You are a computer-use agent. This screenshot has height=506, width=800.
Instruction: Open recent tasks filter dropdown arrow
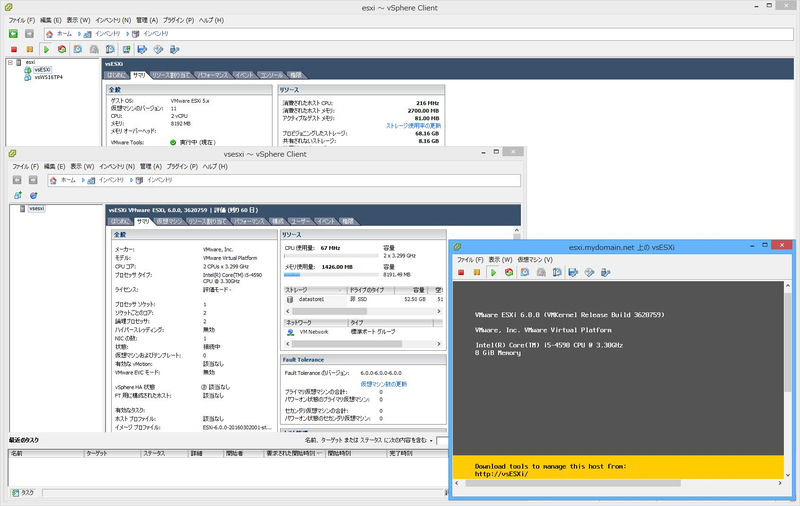pos(431,440)
